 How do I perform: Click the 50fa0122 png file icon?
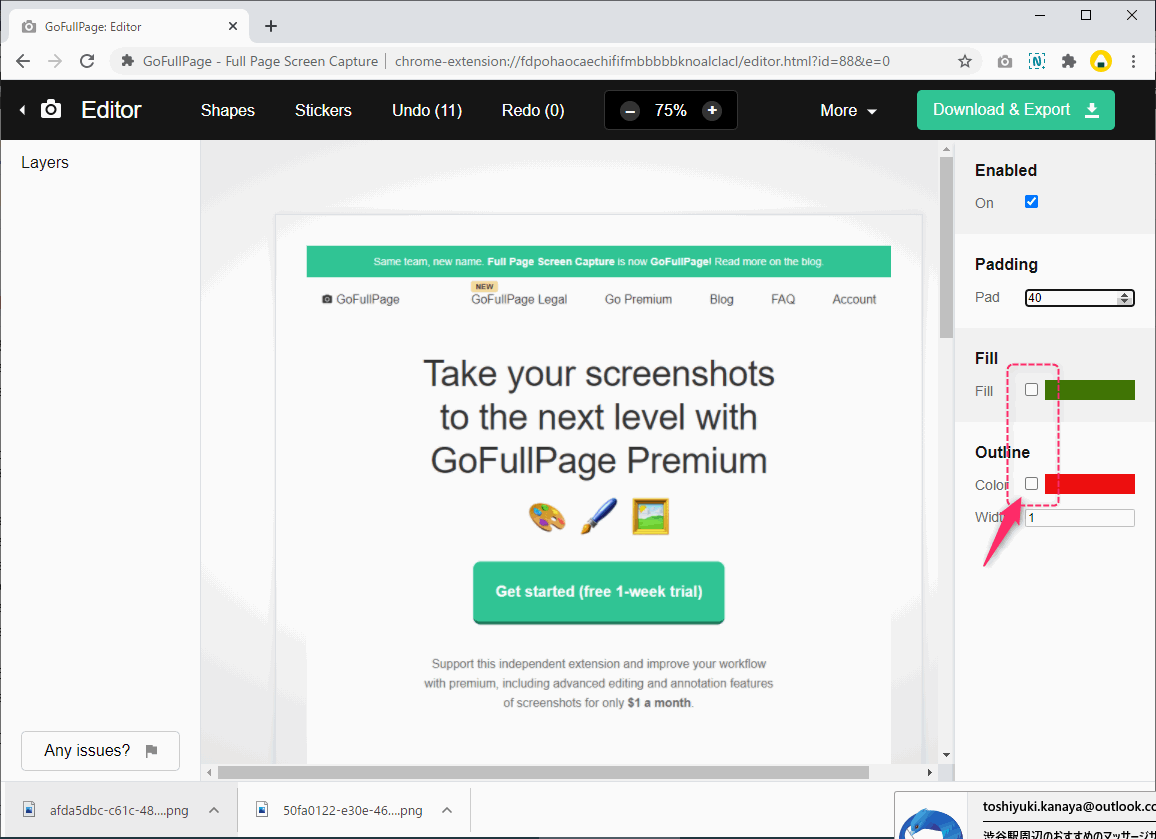click(x=262, y=810)
